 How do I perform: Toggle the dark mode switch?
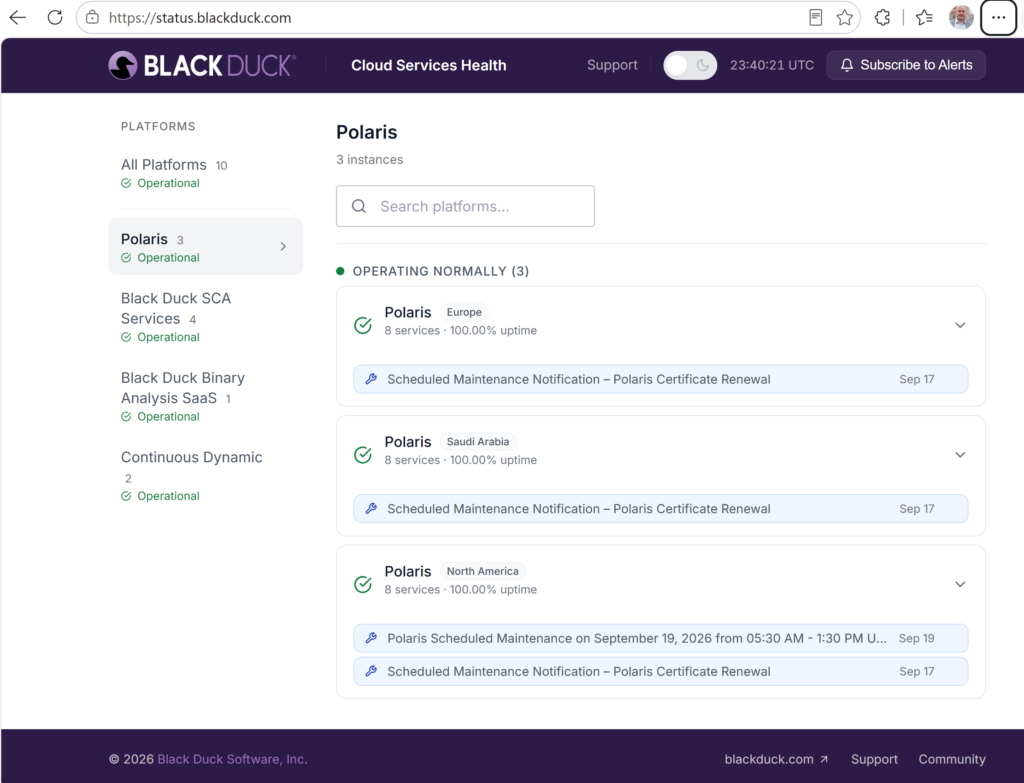[690, 65]
